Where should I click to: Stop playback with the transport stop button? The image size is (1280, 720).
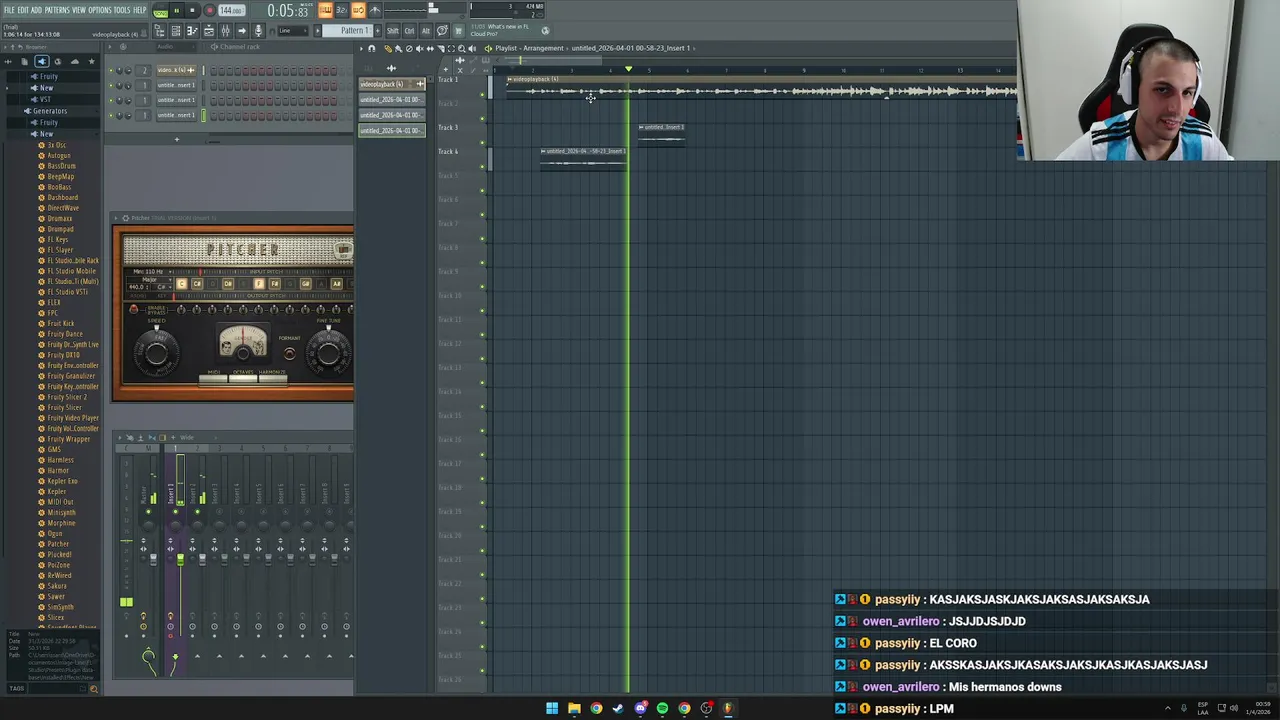pyautogui.click(x=192, y=11)
